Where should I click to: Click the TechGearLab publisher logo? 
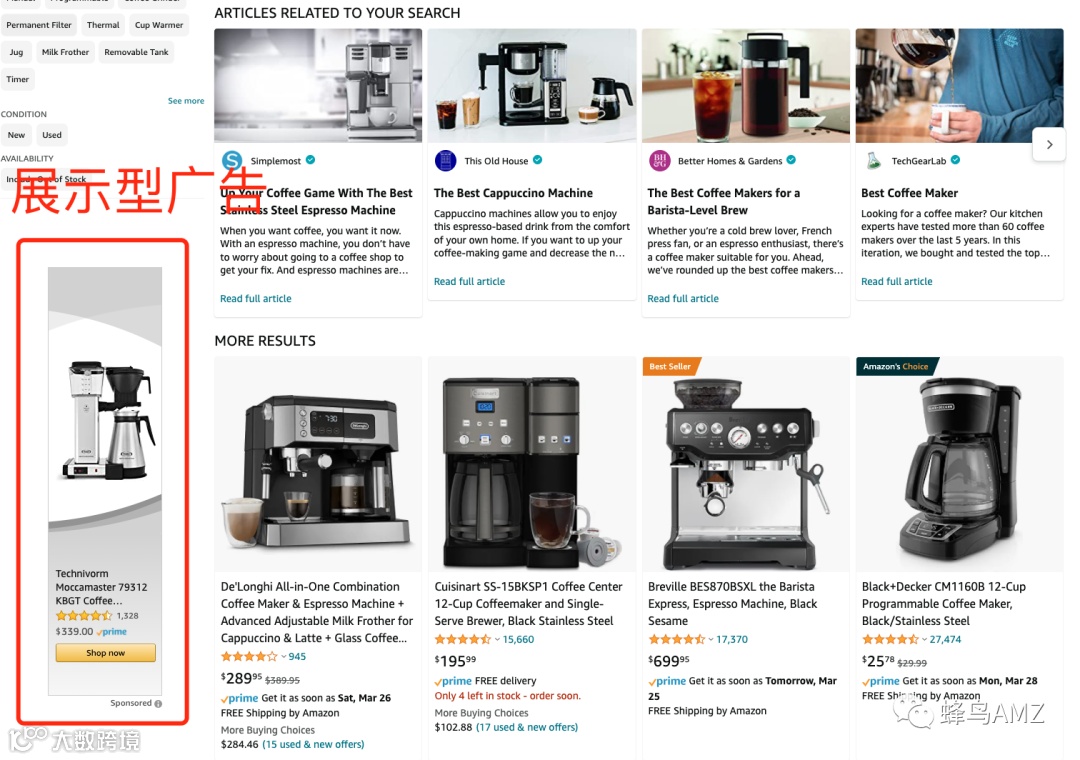pyautogui.click(x=873, y=161)
